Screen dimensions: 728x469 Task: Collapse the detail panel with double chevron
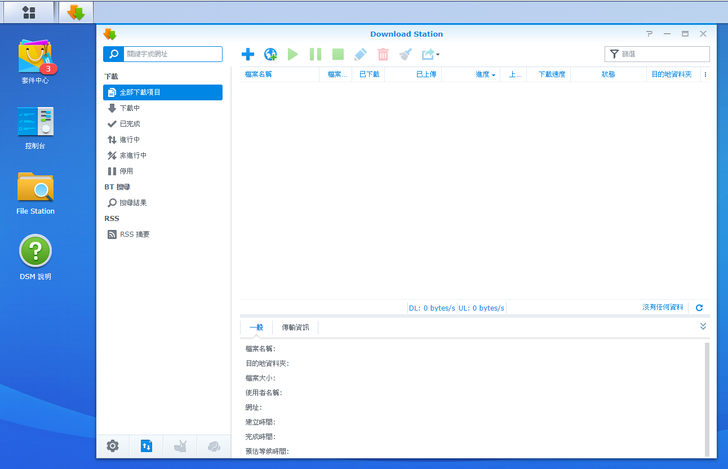pyautogui.click(x=702, y=326)
